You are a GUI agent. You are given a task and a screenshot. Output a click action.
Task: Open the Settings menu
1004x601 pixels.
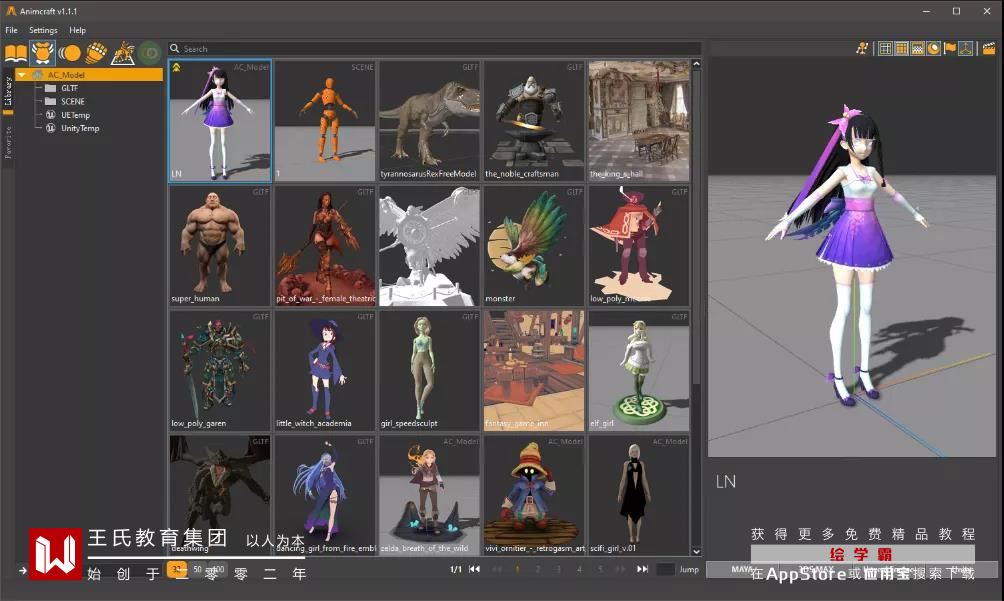43,30
